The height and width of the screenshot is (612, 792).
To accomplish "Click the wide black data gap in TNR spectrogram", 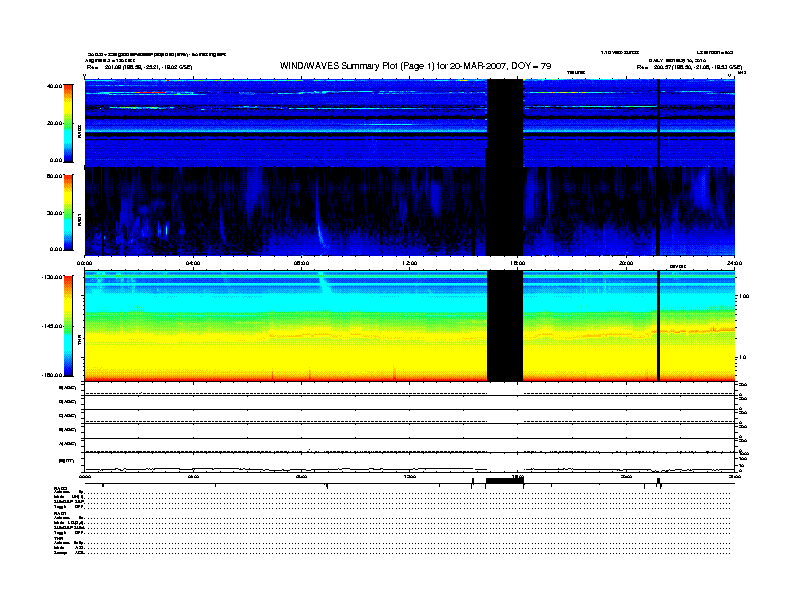I will click(505, 326).
